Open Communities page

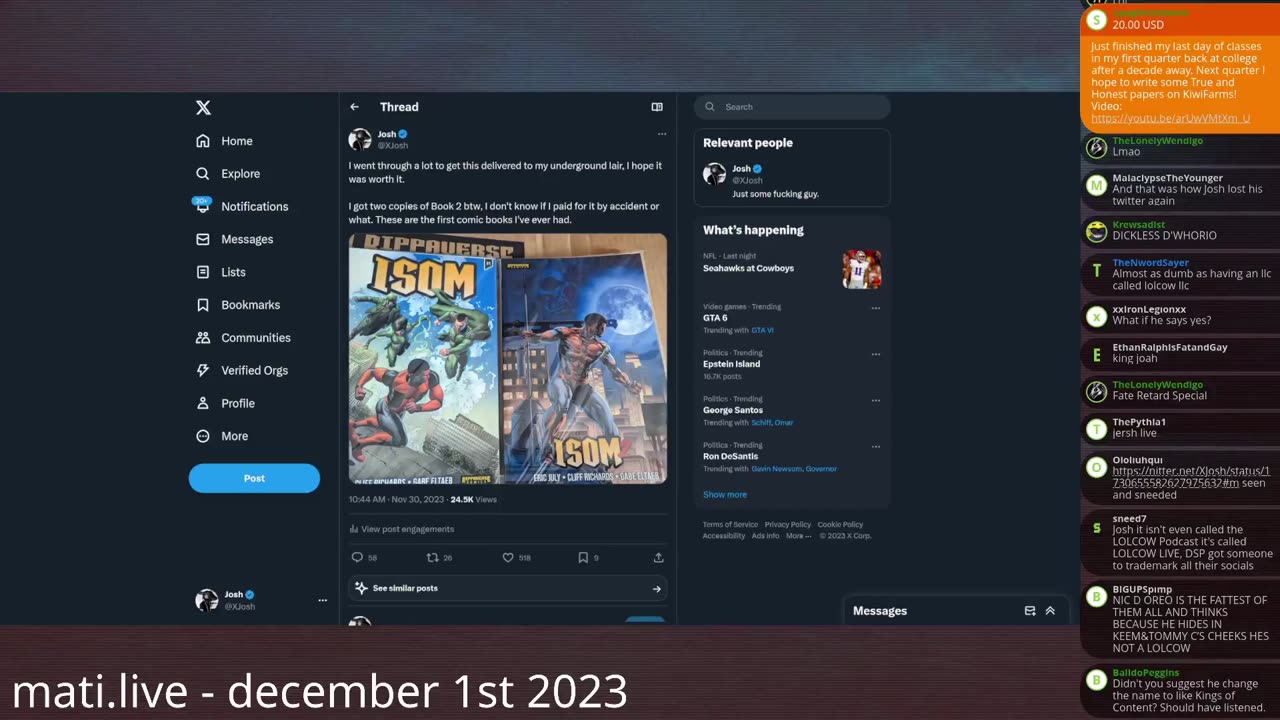coord(243,338)
